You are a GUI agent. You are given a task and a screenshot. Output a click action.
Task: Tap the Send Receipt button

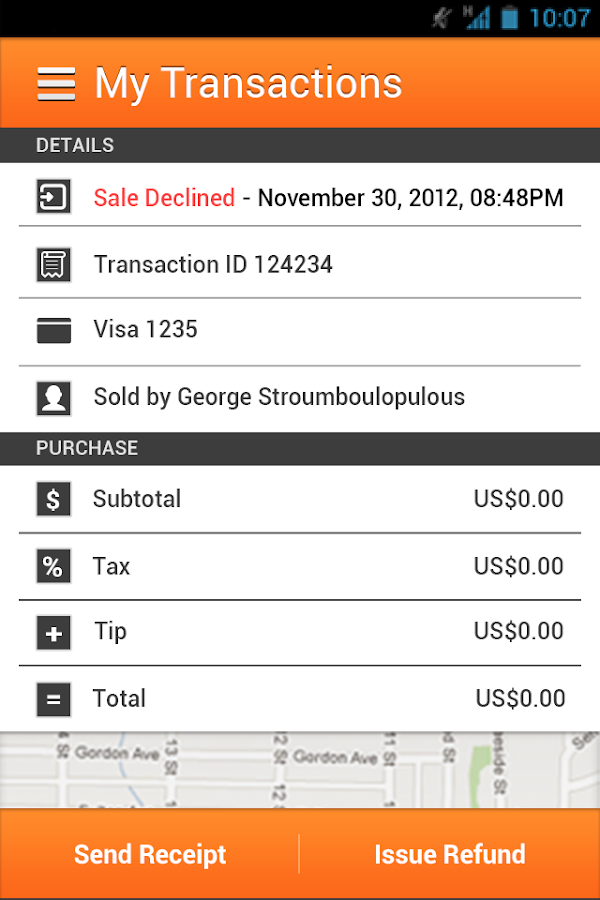150,855
